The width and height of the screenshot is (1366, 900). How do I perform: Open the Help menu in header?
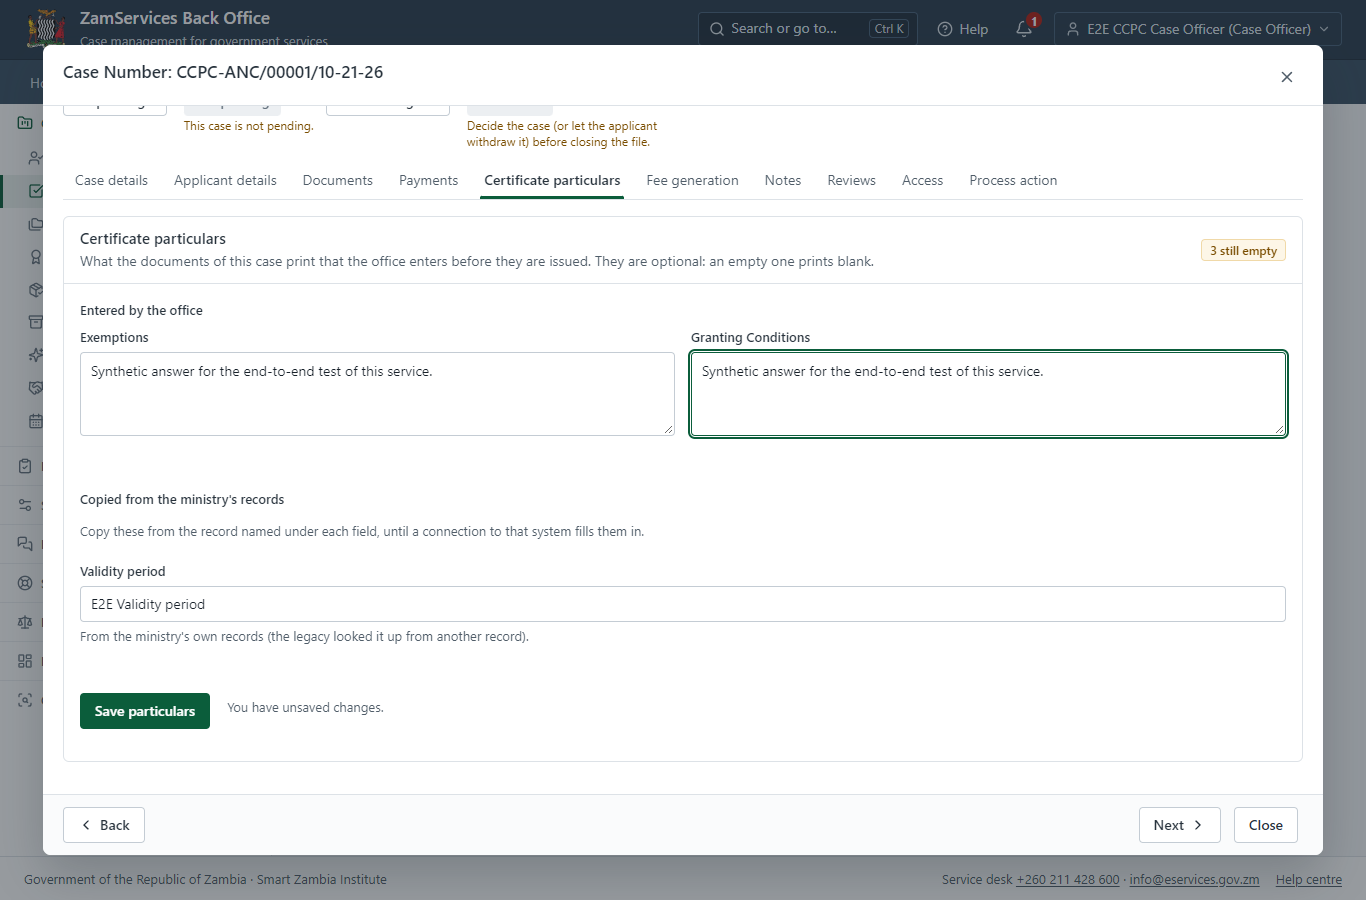[963, 29]
